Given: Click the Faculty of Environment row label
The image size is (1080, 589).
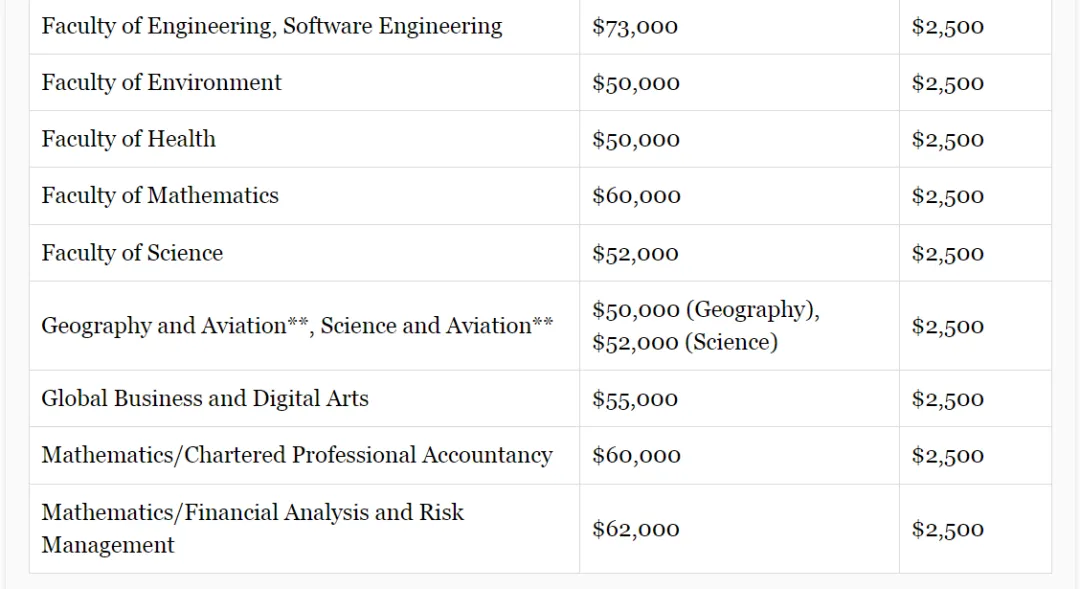Looking at the screenshot, I should coord(161,83).
